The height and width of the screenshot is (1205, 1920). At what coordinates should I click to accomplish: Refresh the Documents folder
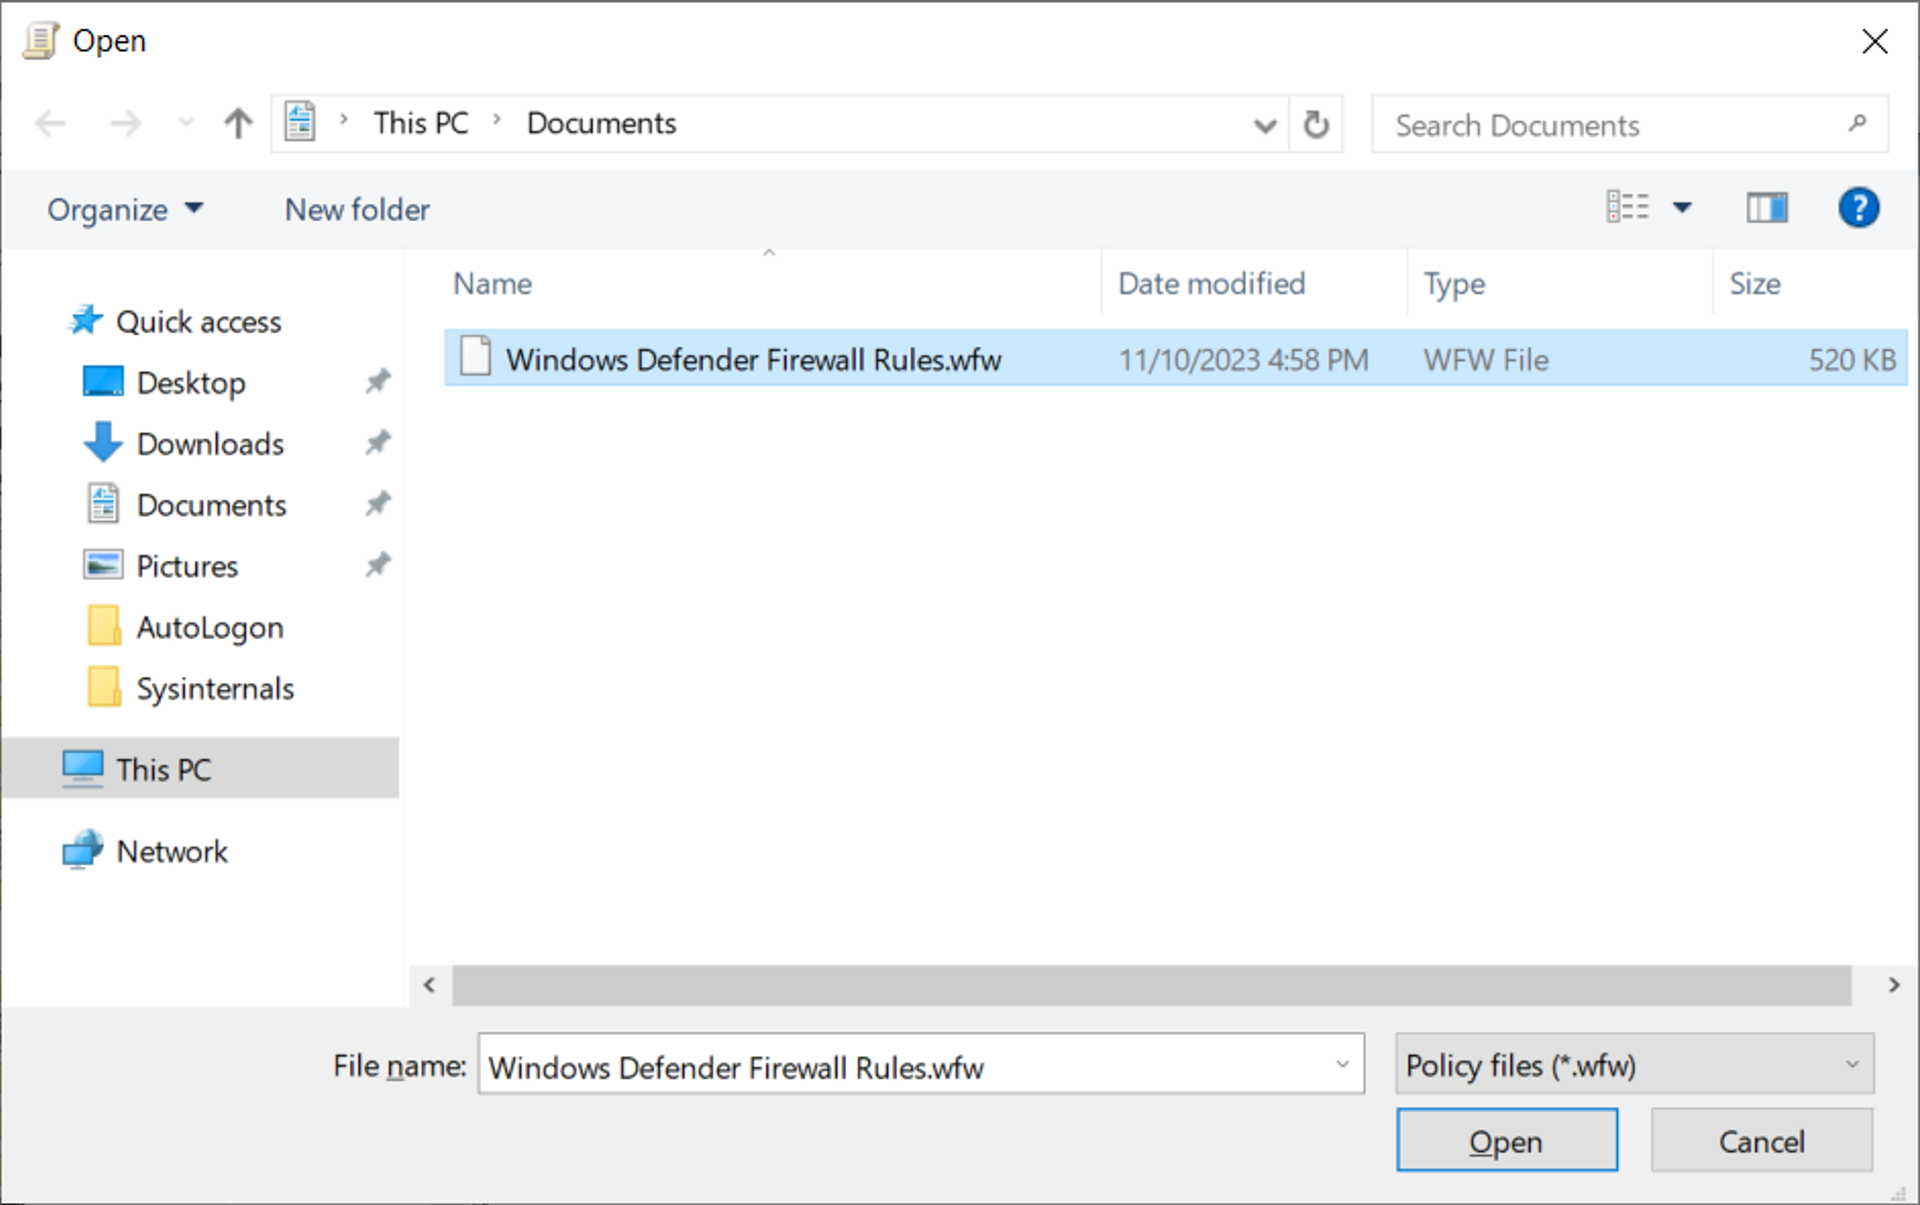coord(1316,125)
